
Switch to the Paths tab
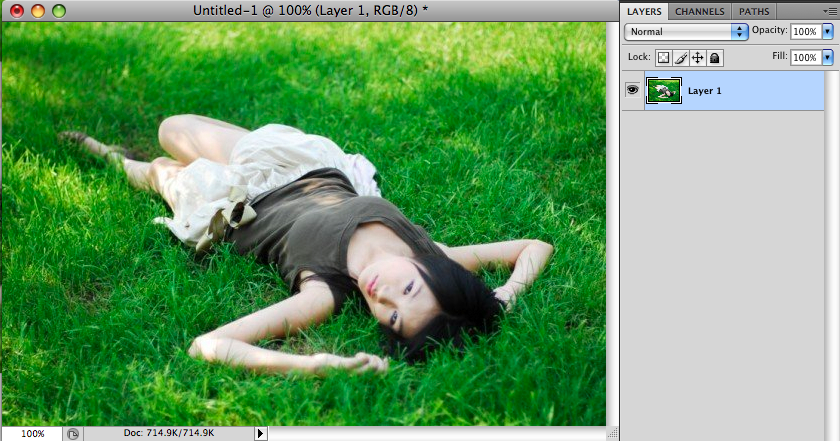[x=754, y=11]
